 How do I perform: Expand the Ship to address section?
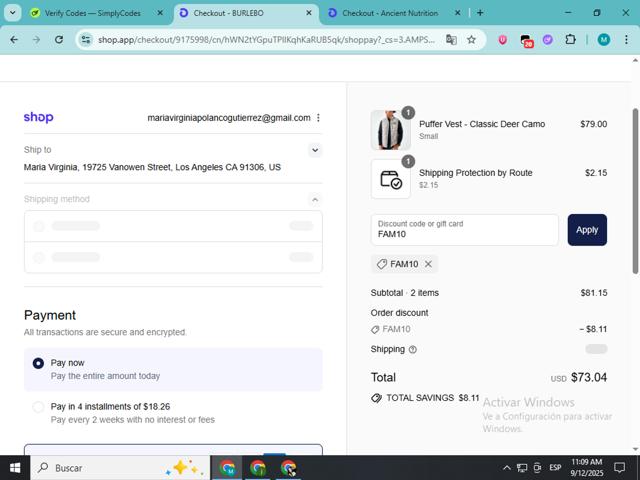[x=315, y=150]
